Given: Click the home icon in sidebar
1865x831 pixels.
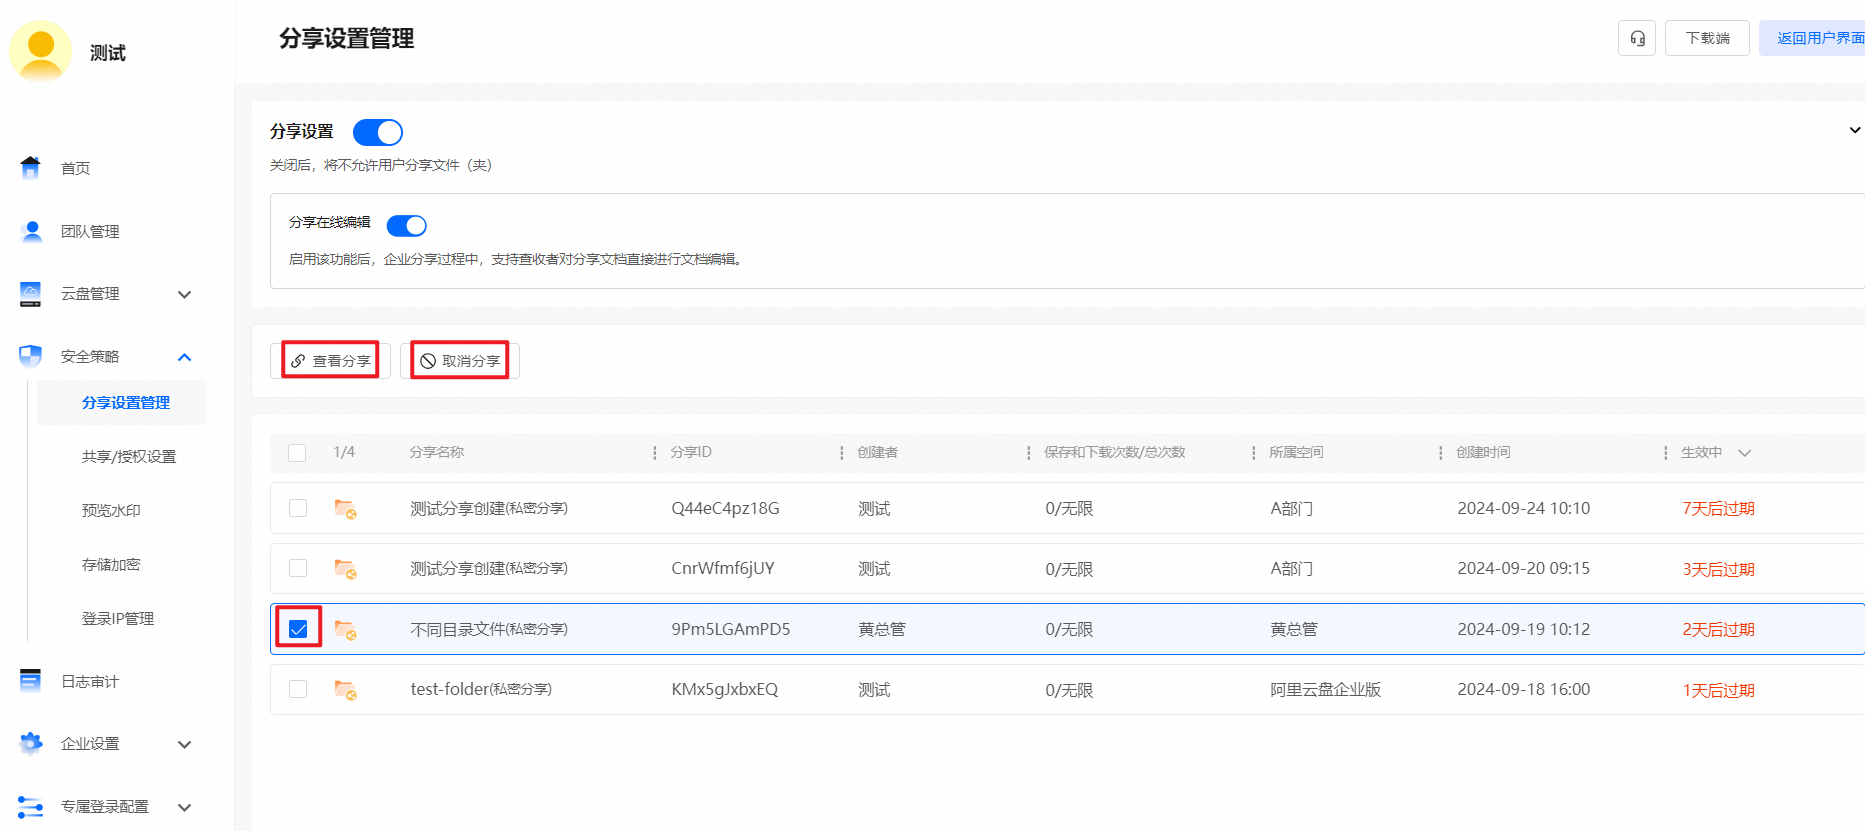Looking at the screenshot, I should pyautogui.click(x=31, y=167).
